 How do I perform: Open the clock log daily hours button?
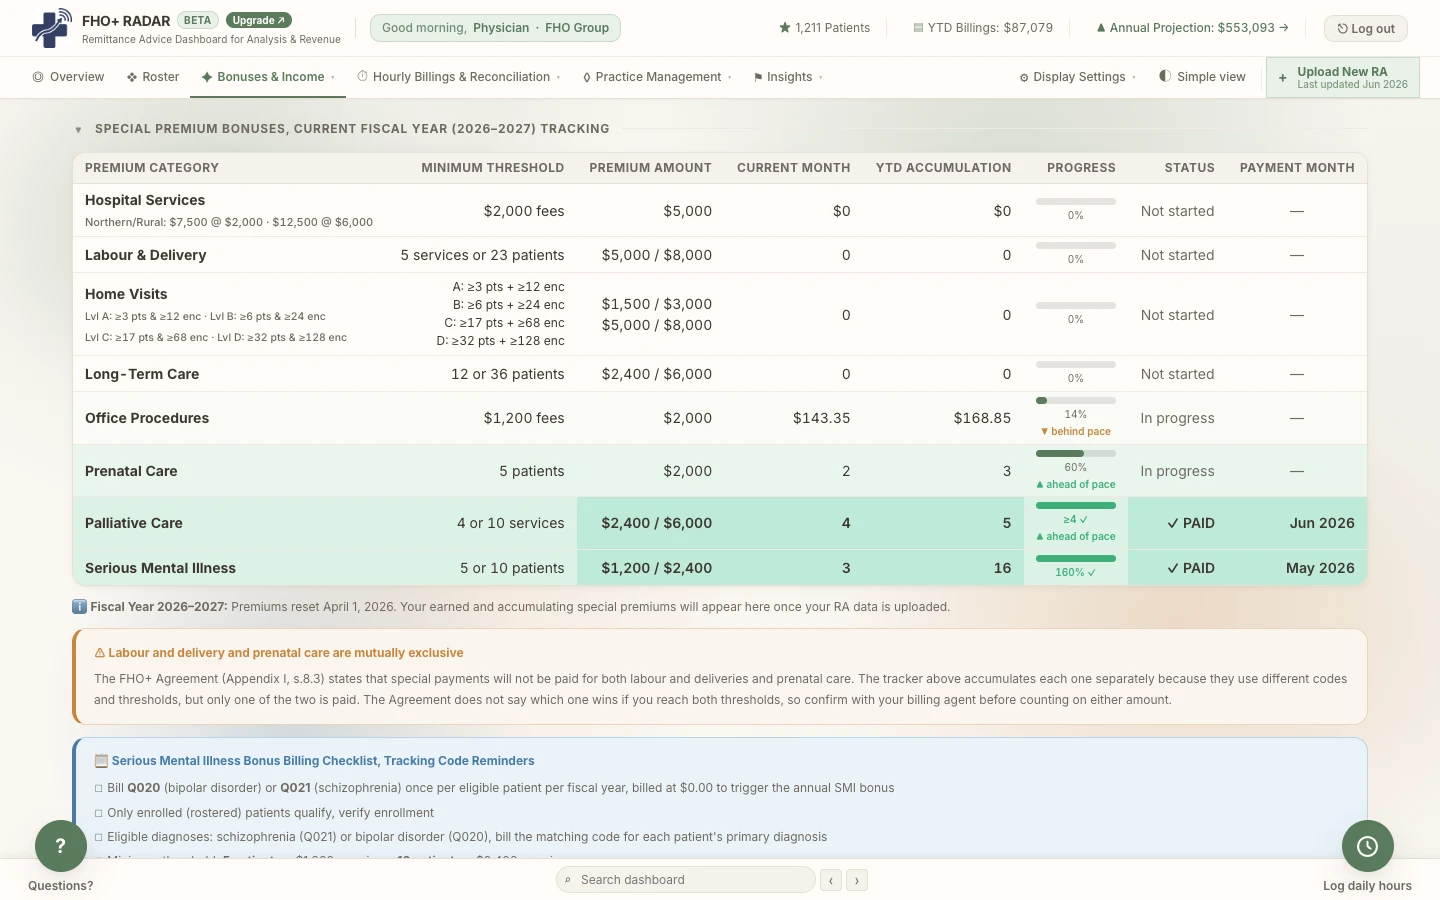pyautogui.click(x=1368, y=846)
